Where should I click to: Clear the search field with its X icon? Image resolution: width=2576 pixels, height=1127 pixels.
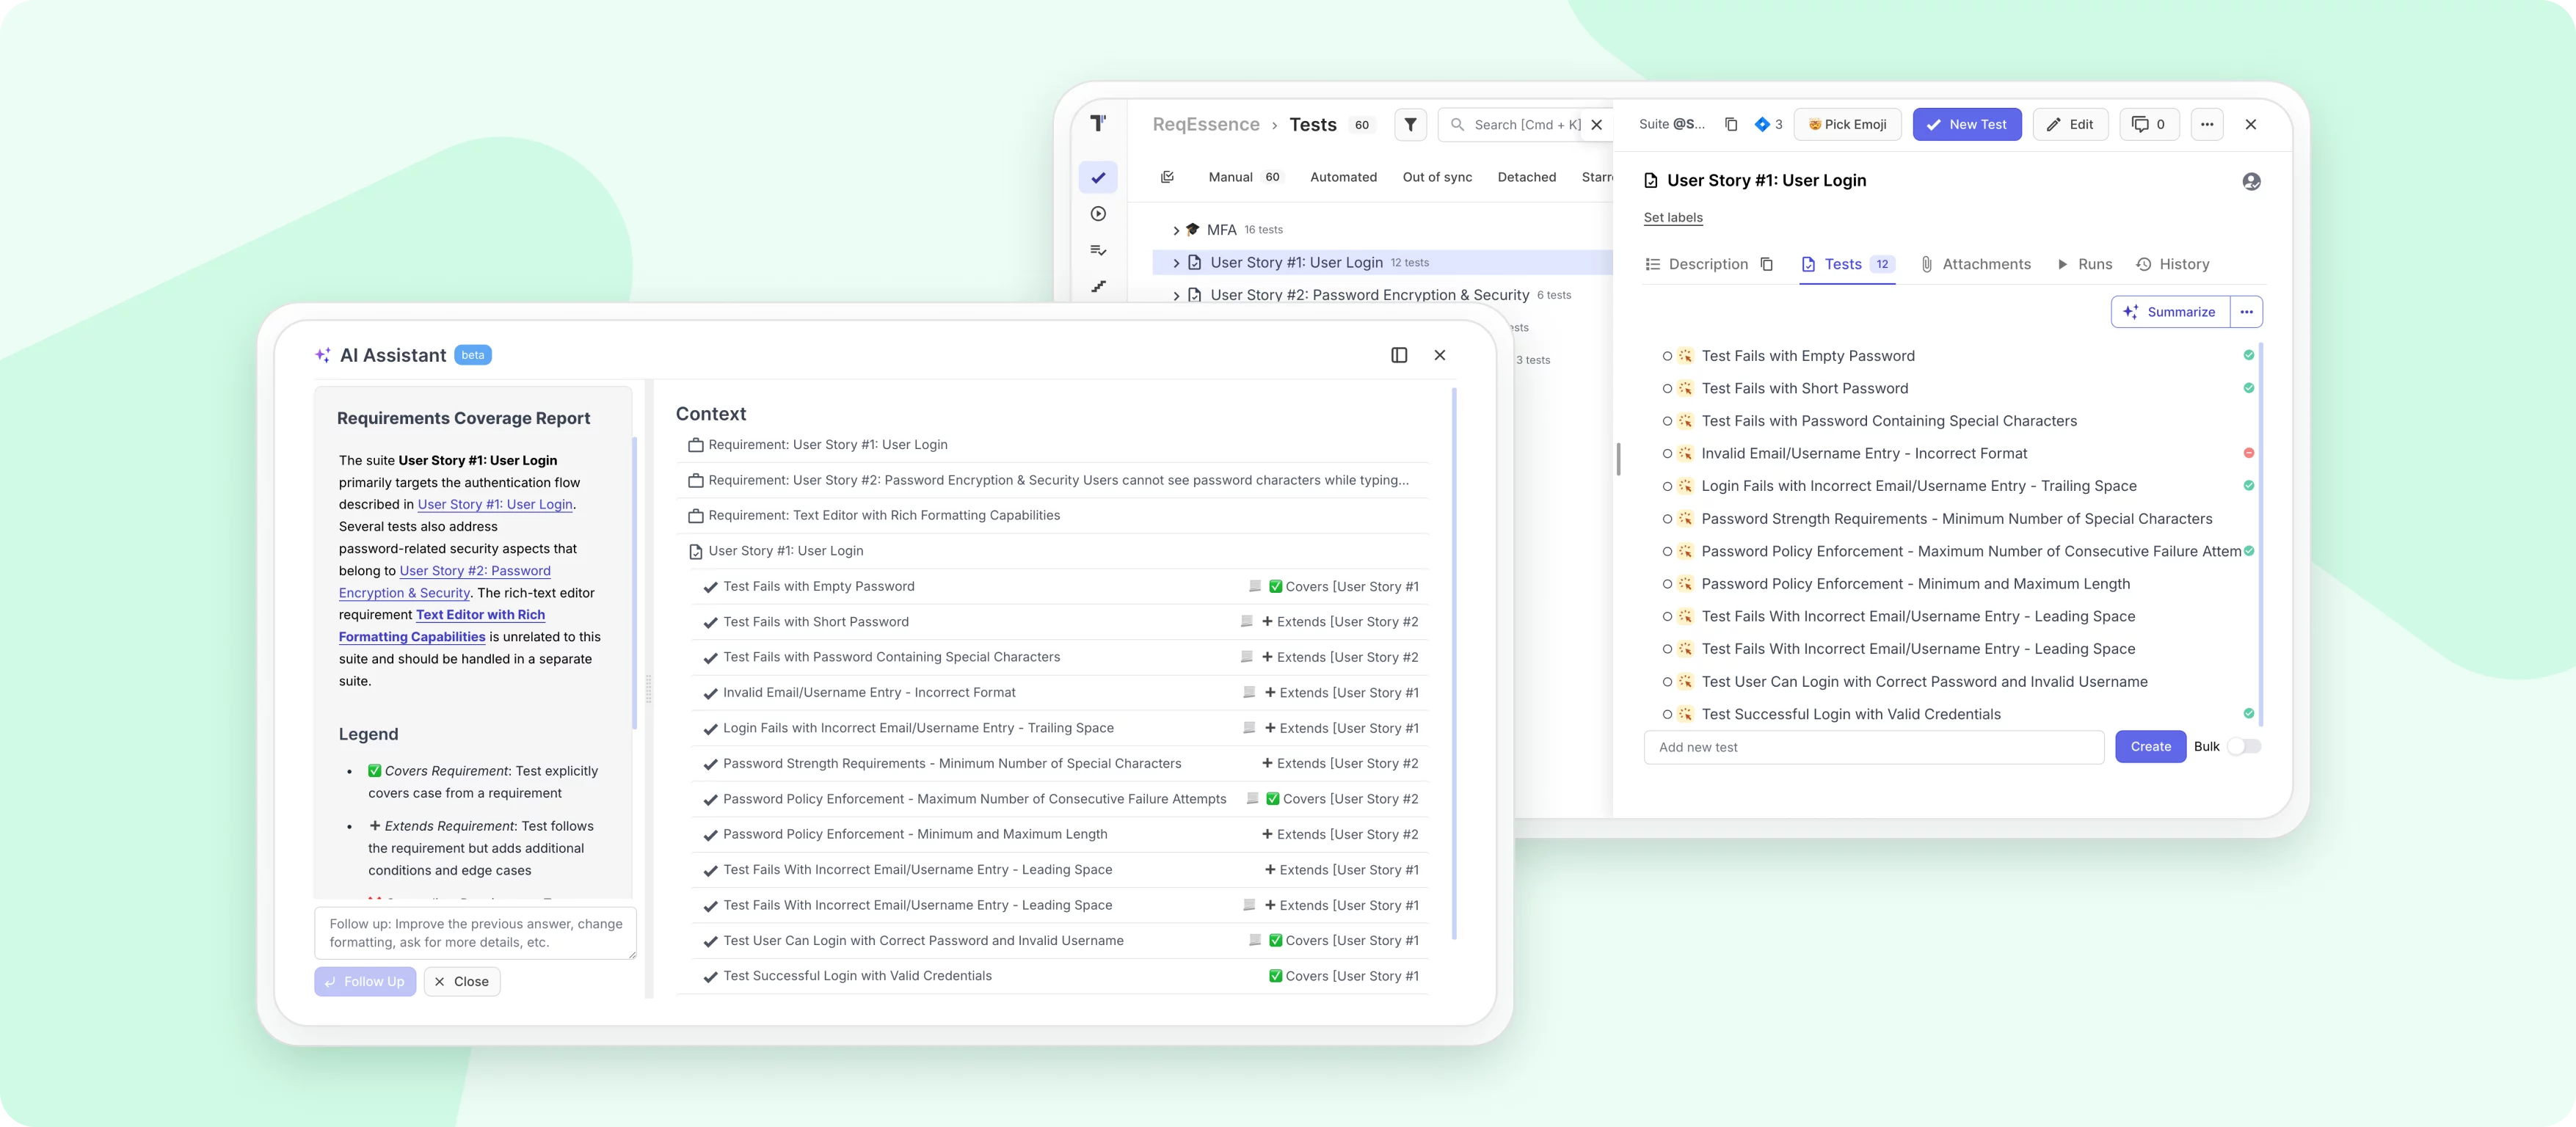[1597, 125]
